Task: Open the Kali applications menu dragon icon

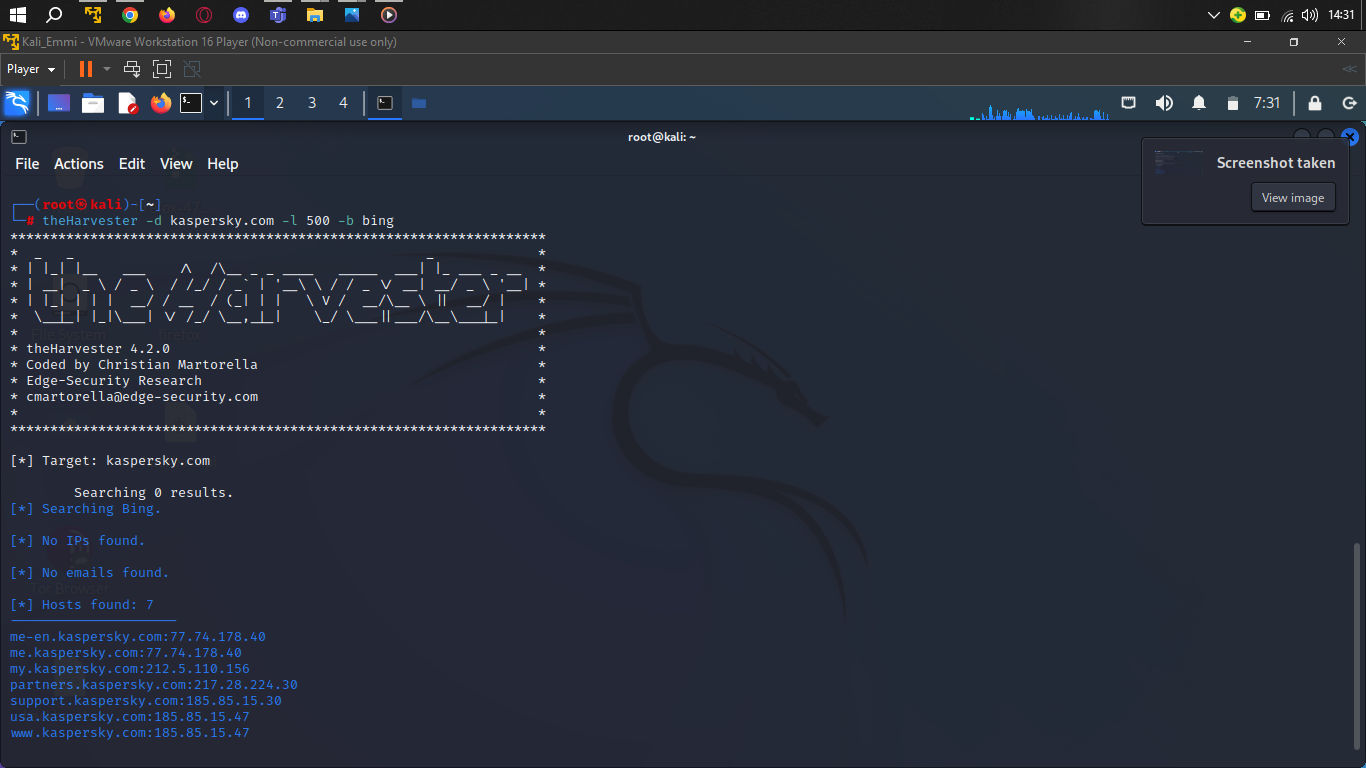Action: pyautogui.click(x=17, y=103)
